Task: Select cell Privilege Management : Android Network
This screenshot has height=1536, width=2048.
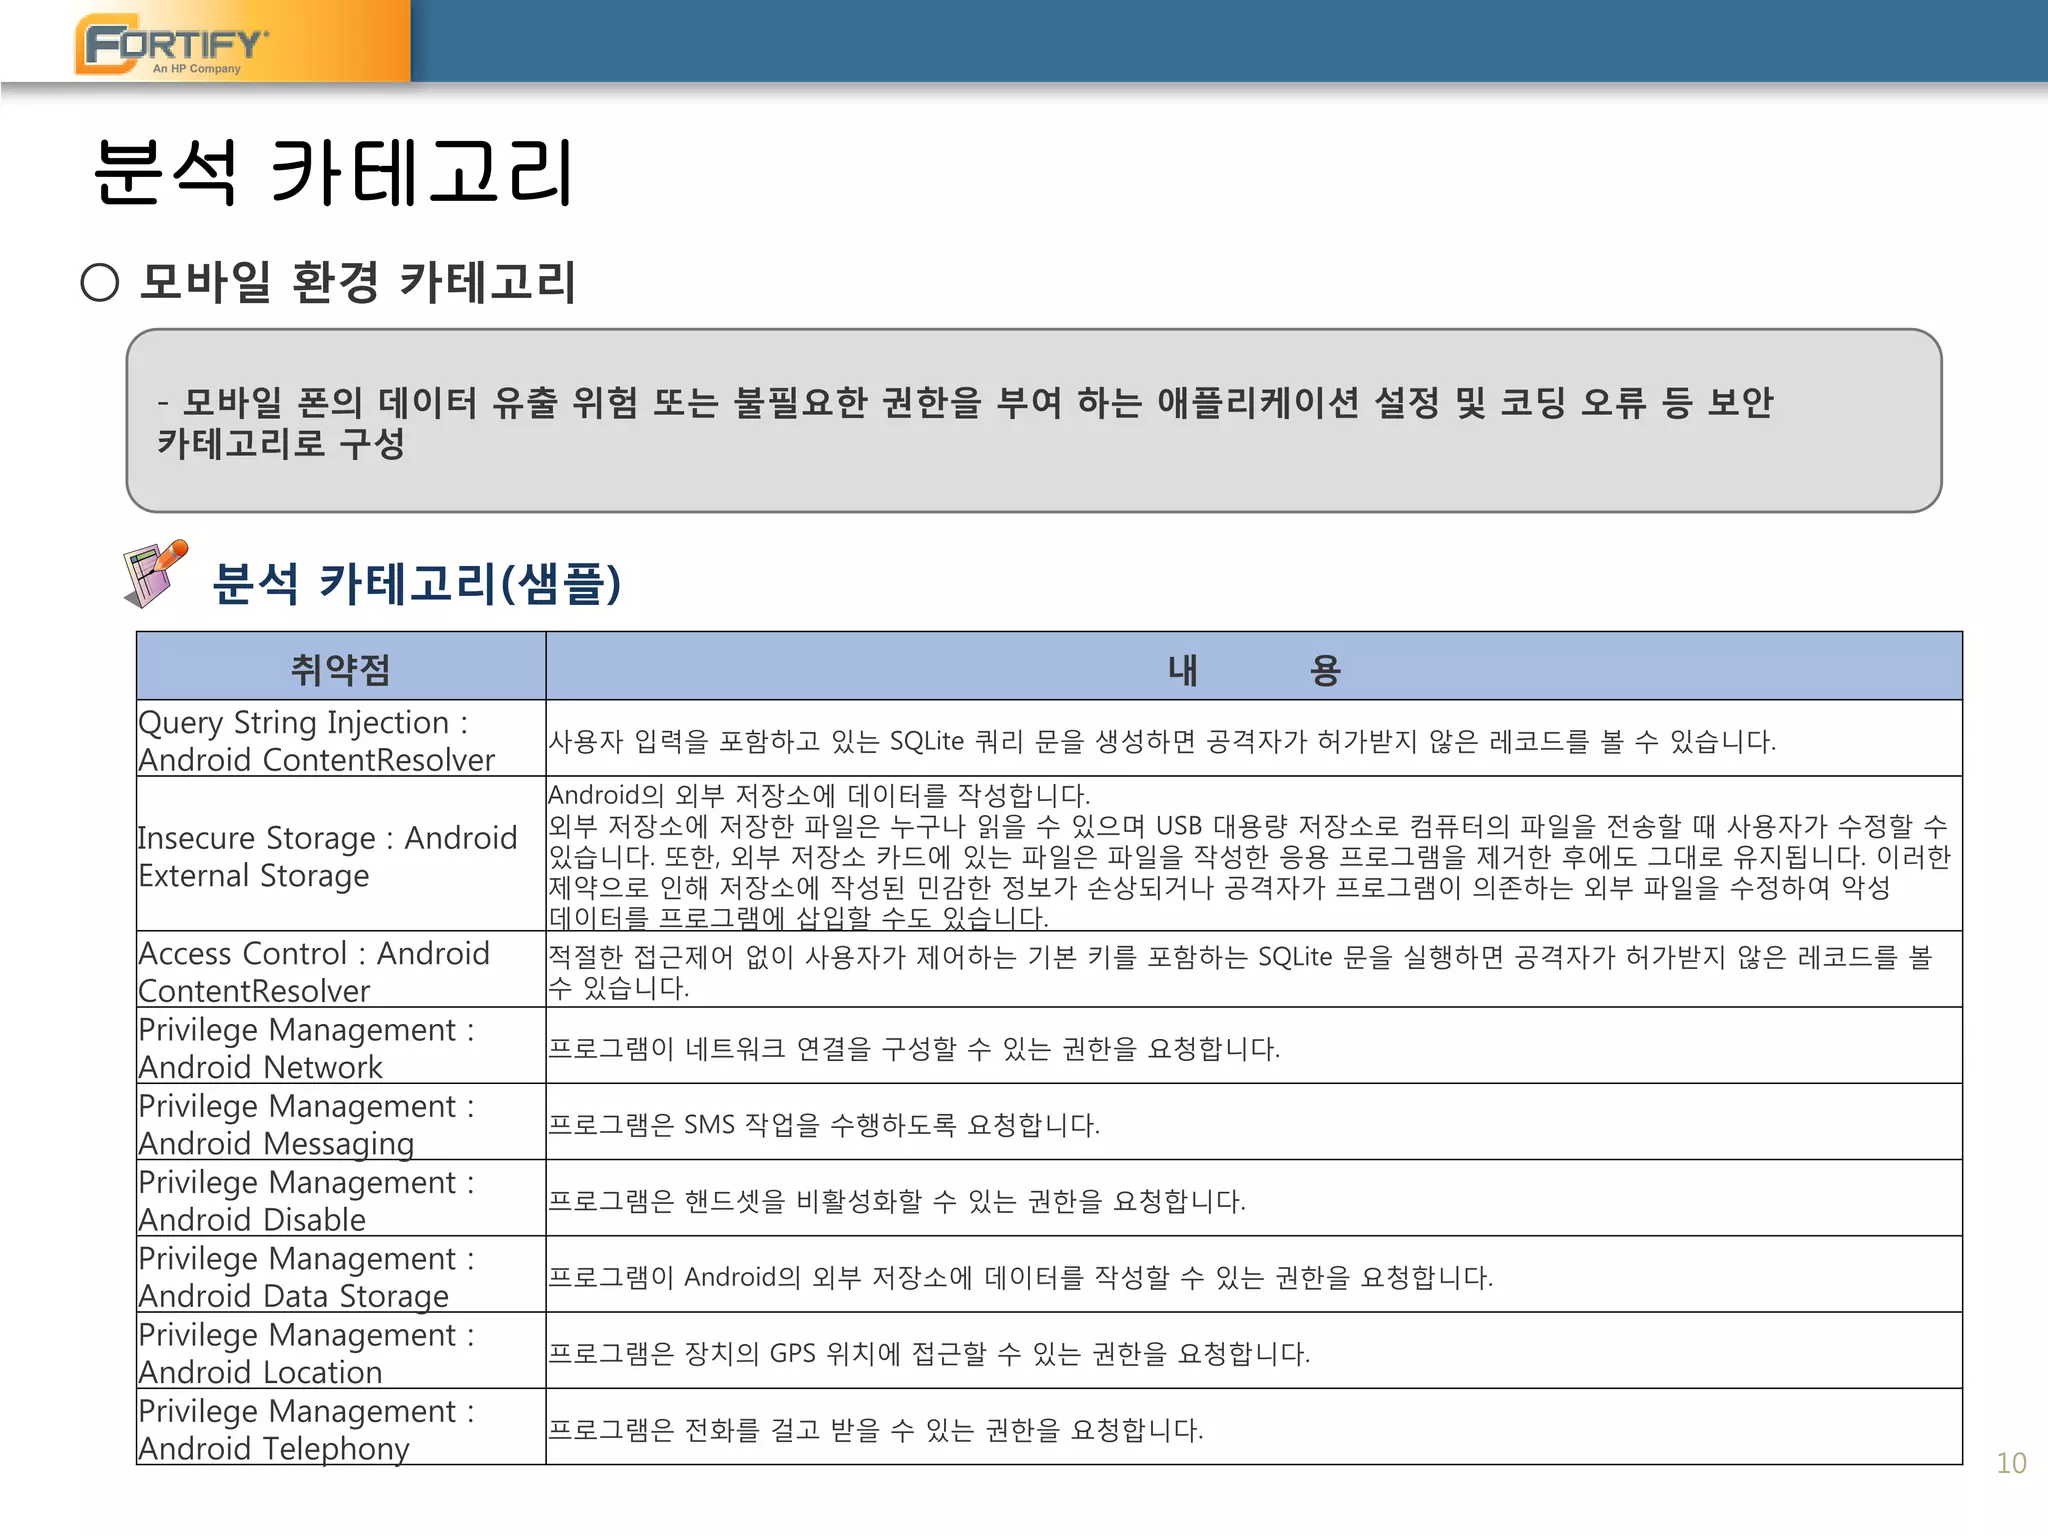Action: pos(341,1046)
